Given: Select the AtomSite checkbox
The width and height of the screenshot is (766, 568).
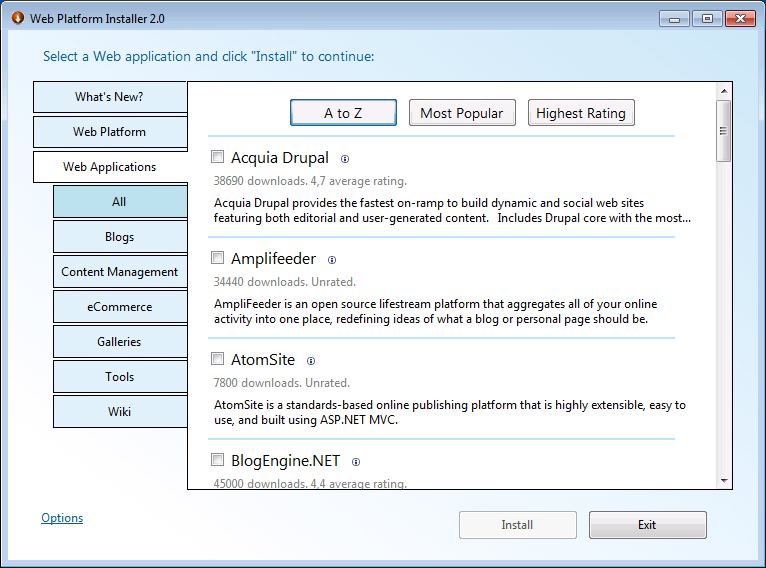Looking at the screenshot, I should tap(217, 358).
